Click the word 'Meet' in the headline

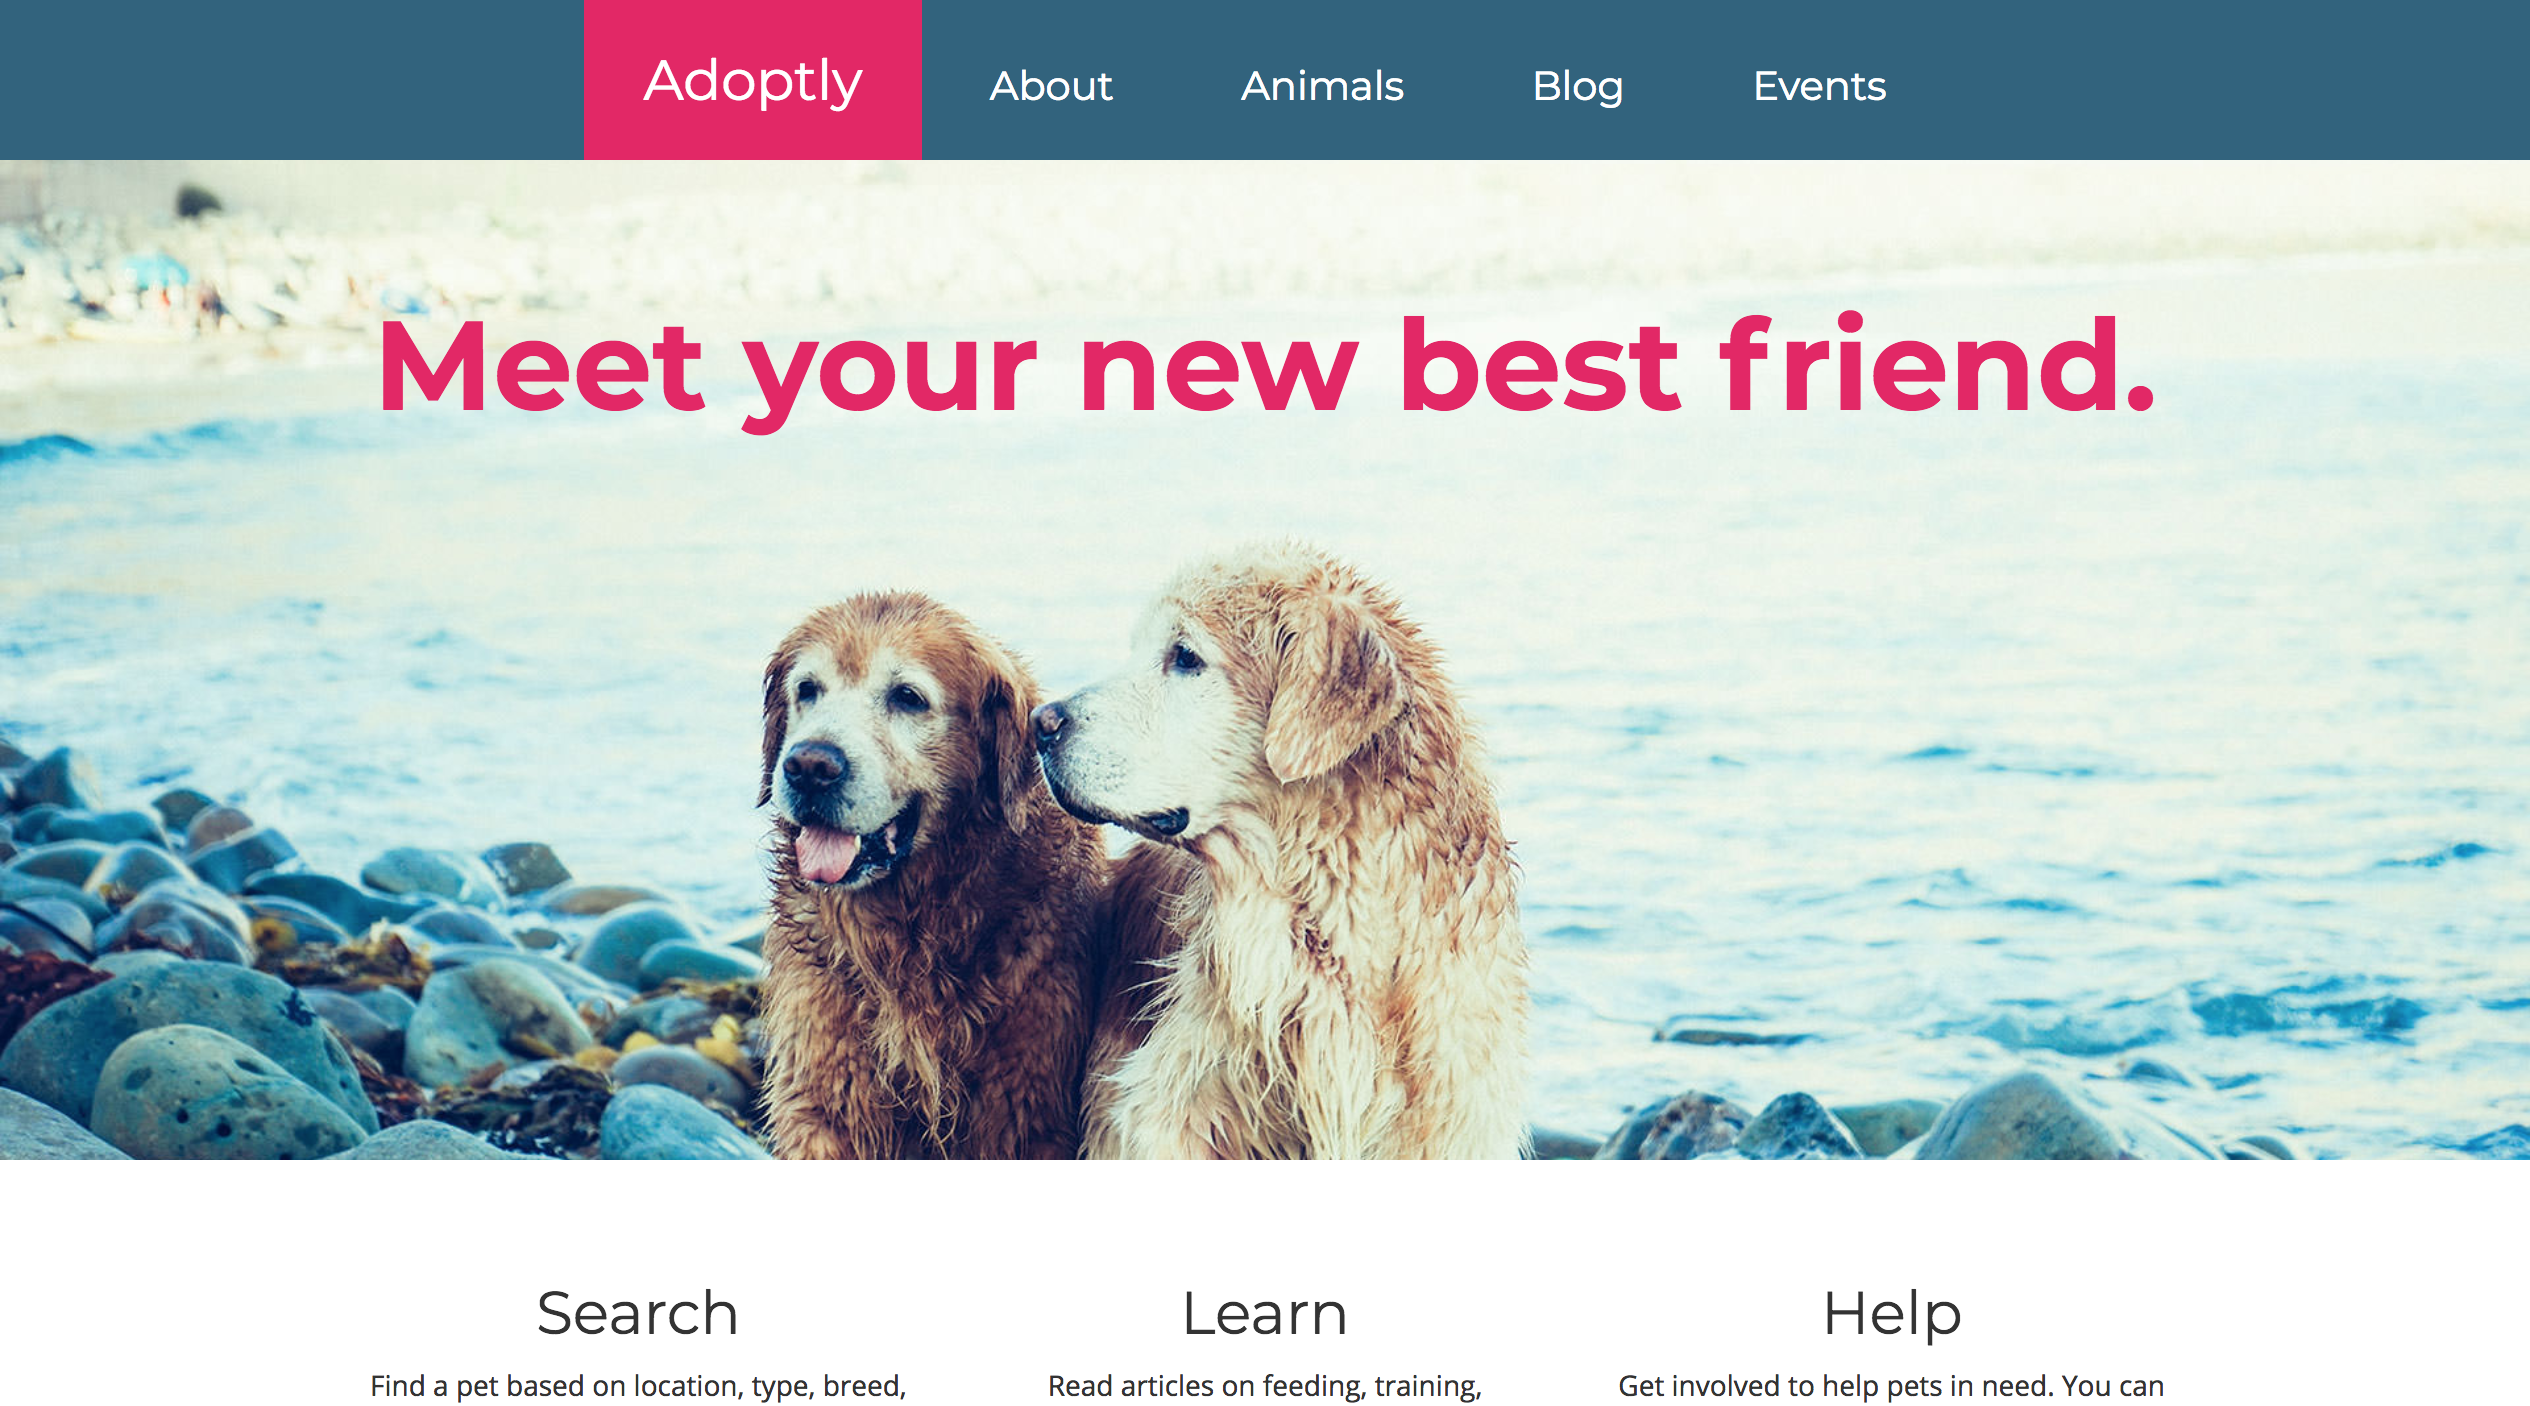pyautogui.click(x=541, y=366)
